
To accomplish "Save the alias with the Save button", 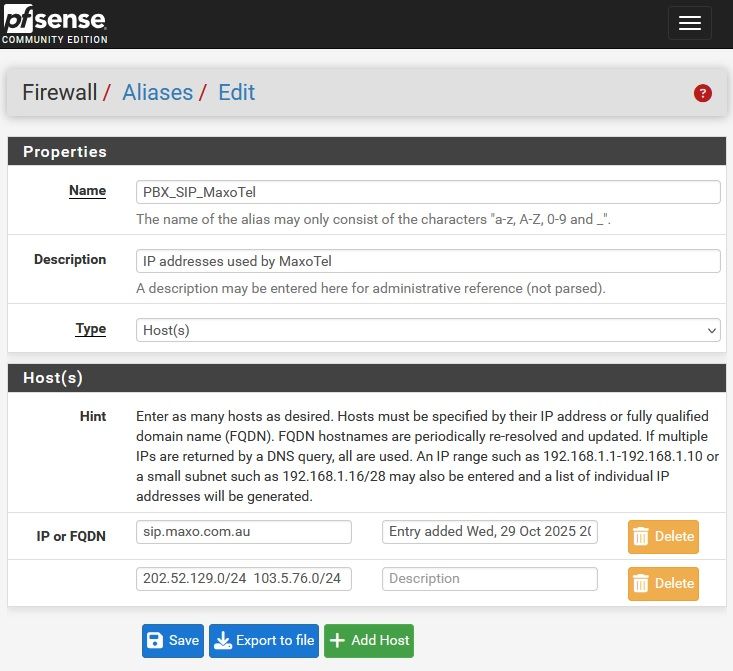I will pos(173,641).
